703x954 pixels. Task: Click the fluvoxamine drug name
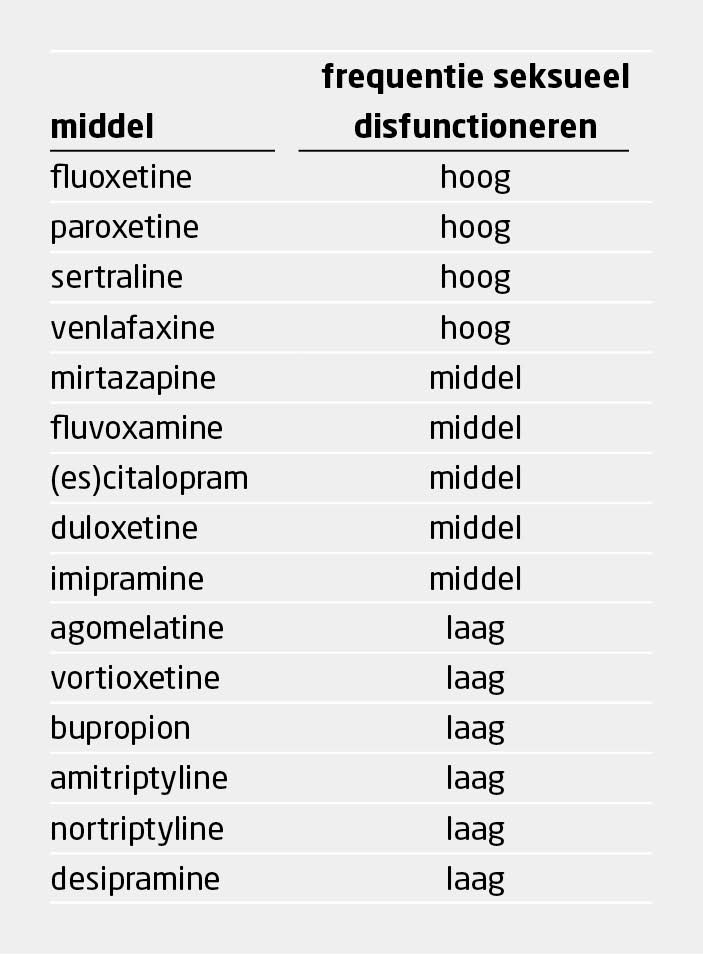pos(136,428)
